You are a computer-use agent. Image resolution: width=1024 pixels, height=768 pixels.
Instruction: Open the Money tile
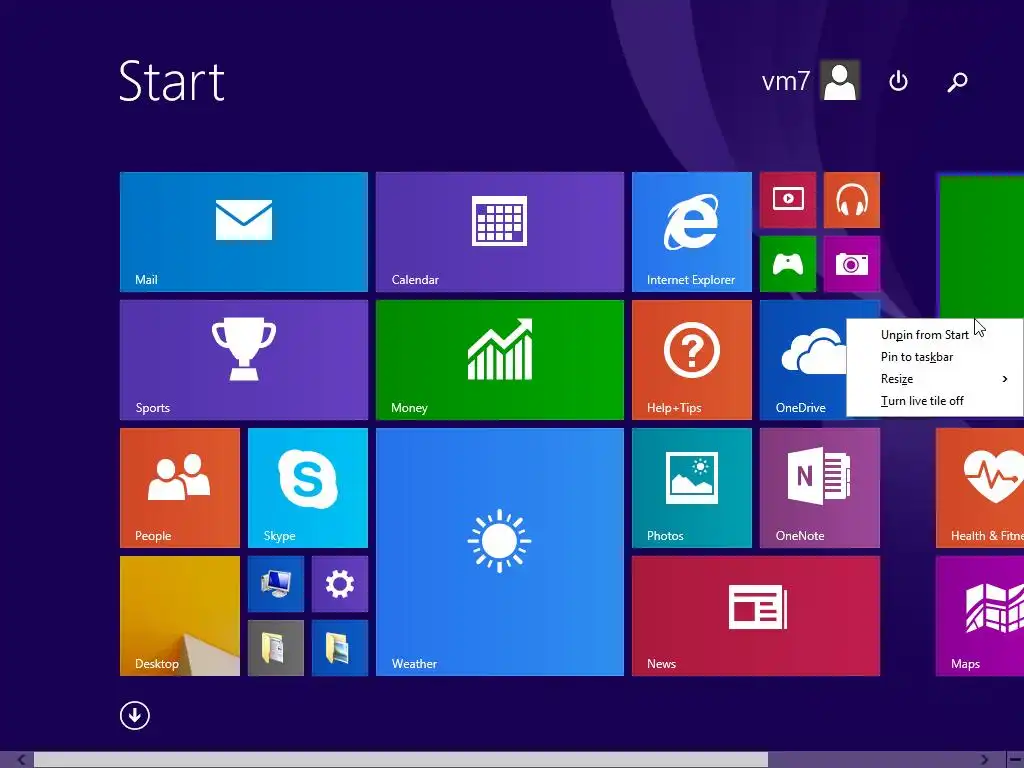[500, 360]
